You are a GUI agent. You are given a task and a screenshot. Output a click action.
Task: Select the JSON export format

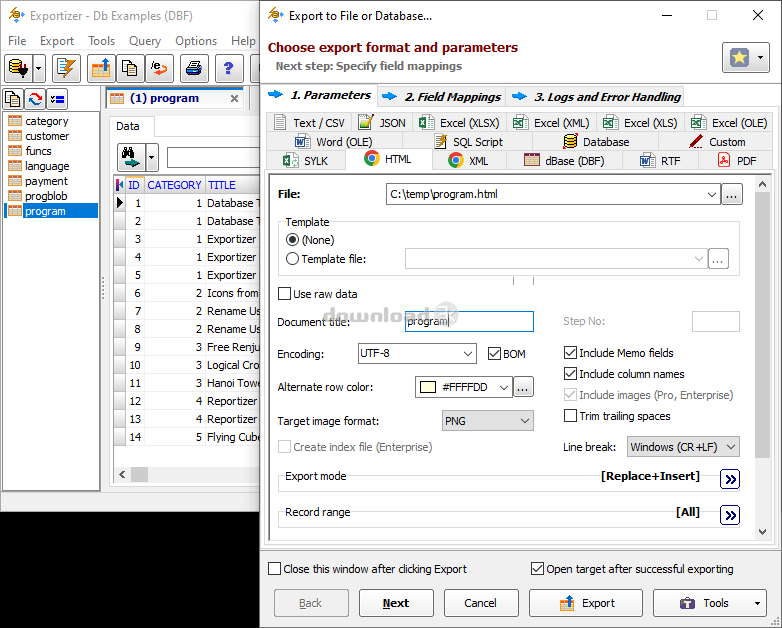click(382, 123)
